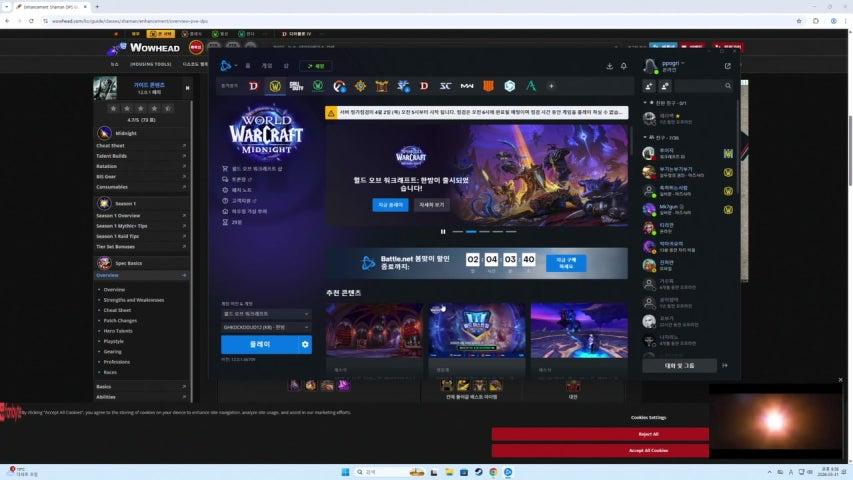853x480 pixels.
Task: Pop out the social panel icon
Action: pyautogui.click(x=727, y=66)
